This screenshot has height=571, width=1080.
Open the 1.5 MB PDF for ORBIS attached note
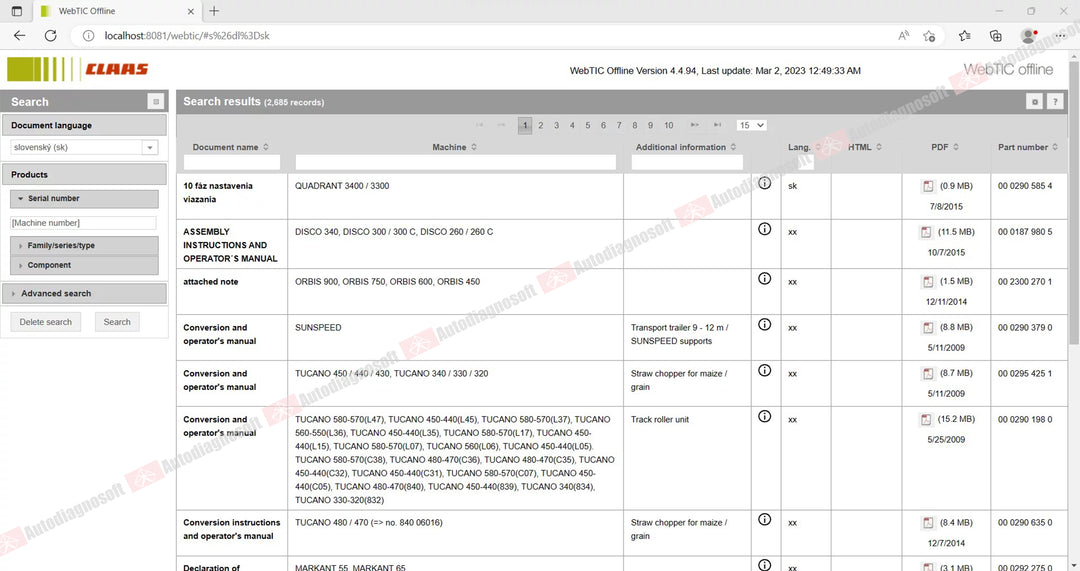click(928, 282)
